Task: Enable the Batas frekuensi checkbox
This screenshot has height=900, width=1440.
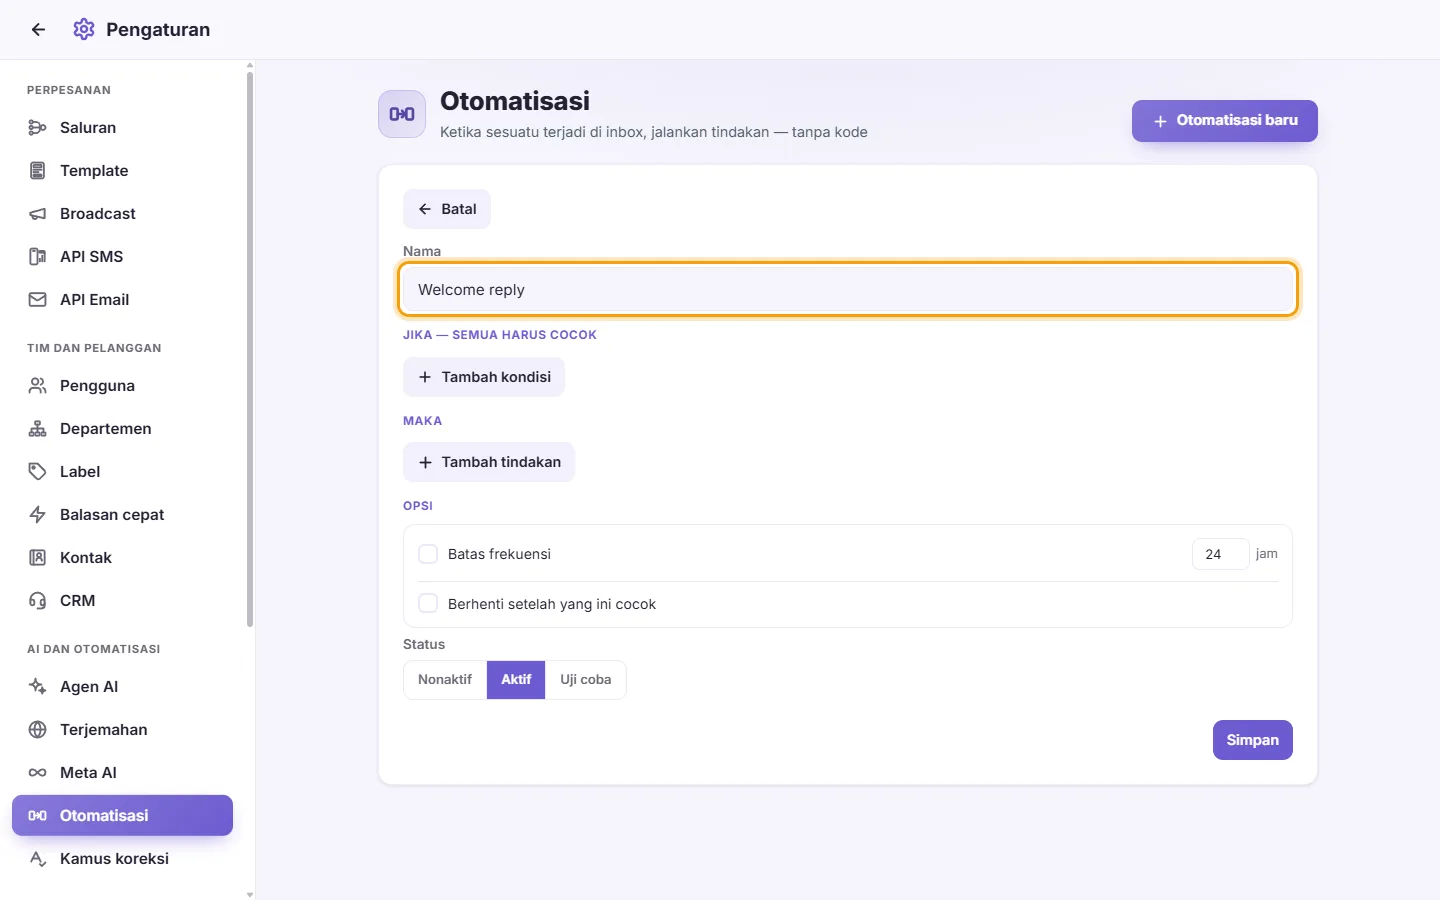Action: [x=428, y=554]
